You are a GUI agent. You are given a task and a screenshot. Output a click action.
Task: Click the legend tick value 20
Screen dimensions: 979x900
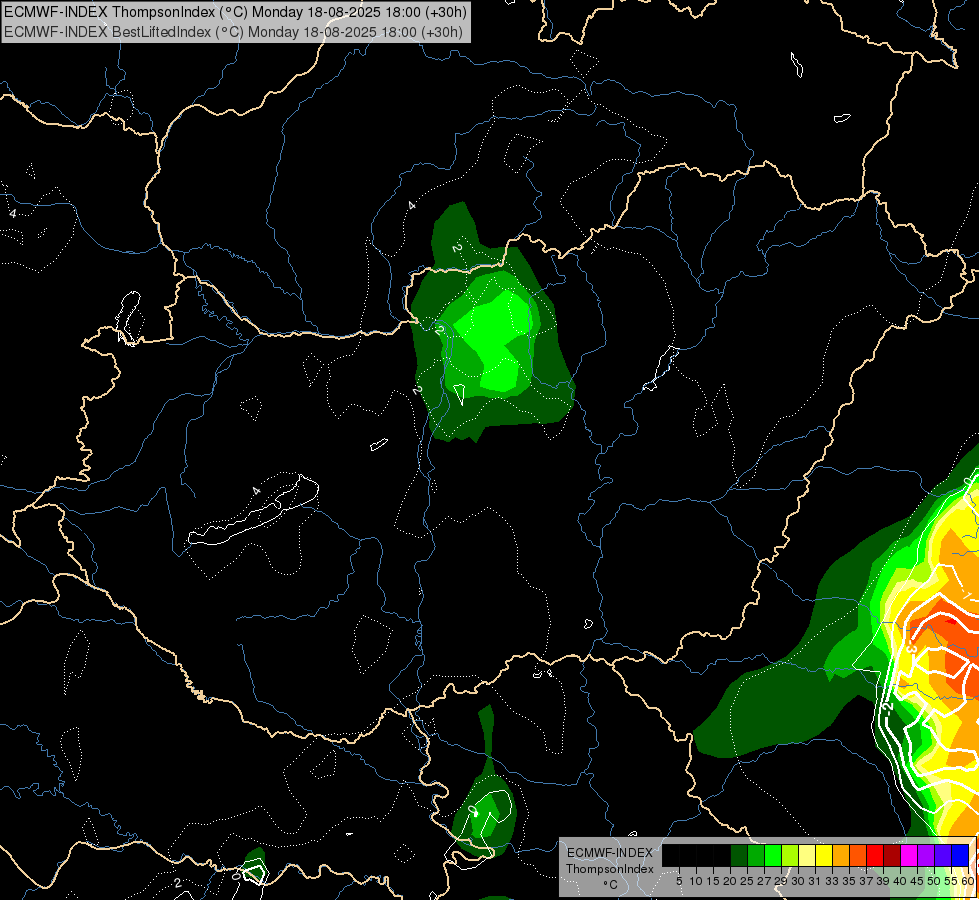(730, 881)
